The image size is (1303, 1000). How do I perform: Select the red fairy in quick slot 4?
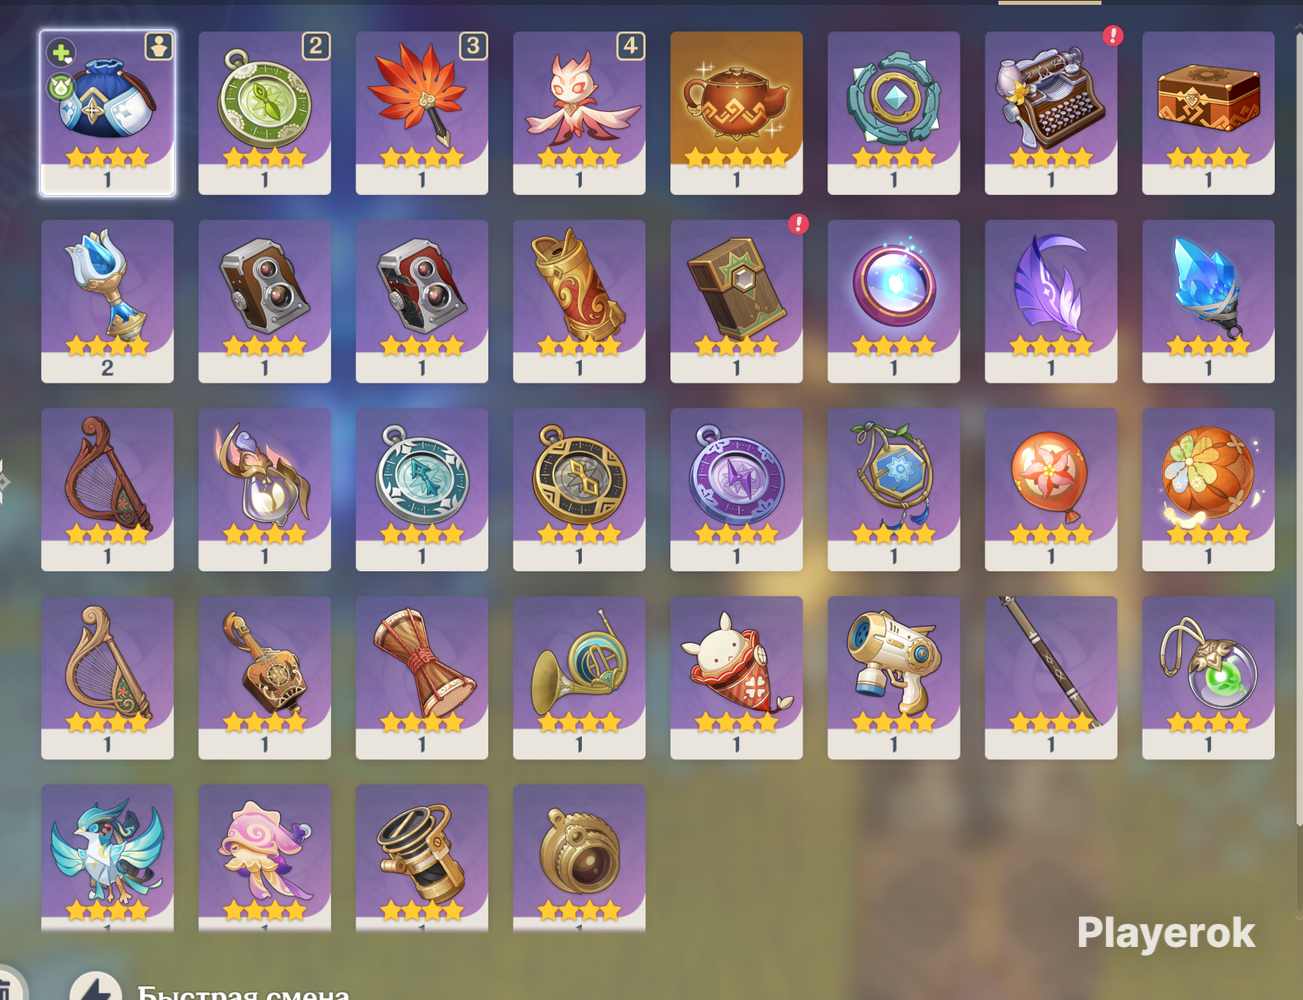579,112
